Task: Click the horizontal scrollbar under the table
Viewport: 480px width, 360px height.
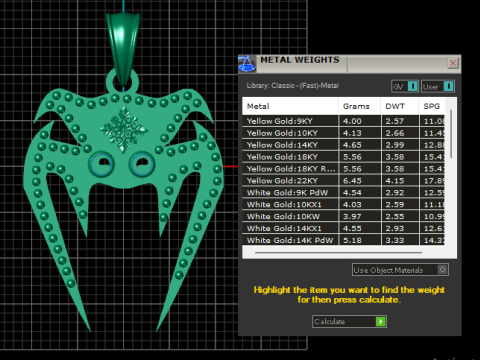Action: coord(338,253)
